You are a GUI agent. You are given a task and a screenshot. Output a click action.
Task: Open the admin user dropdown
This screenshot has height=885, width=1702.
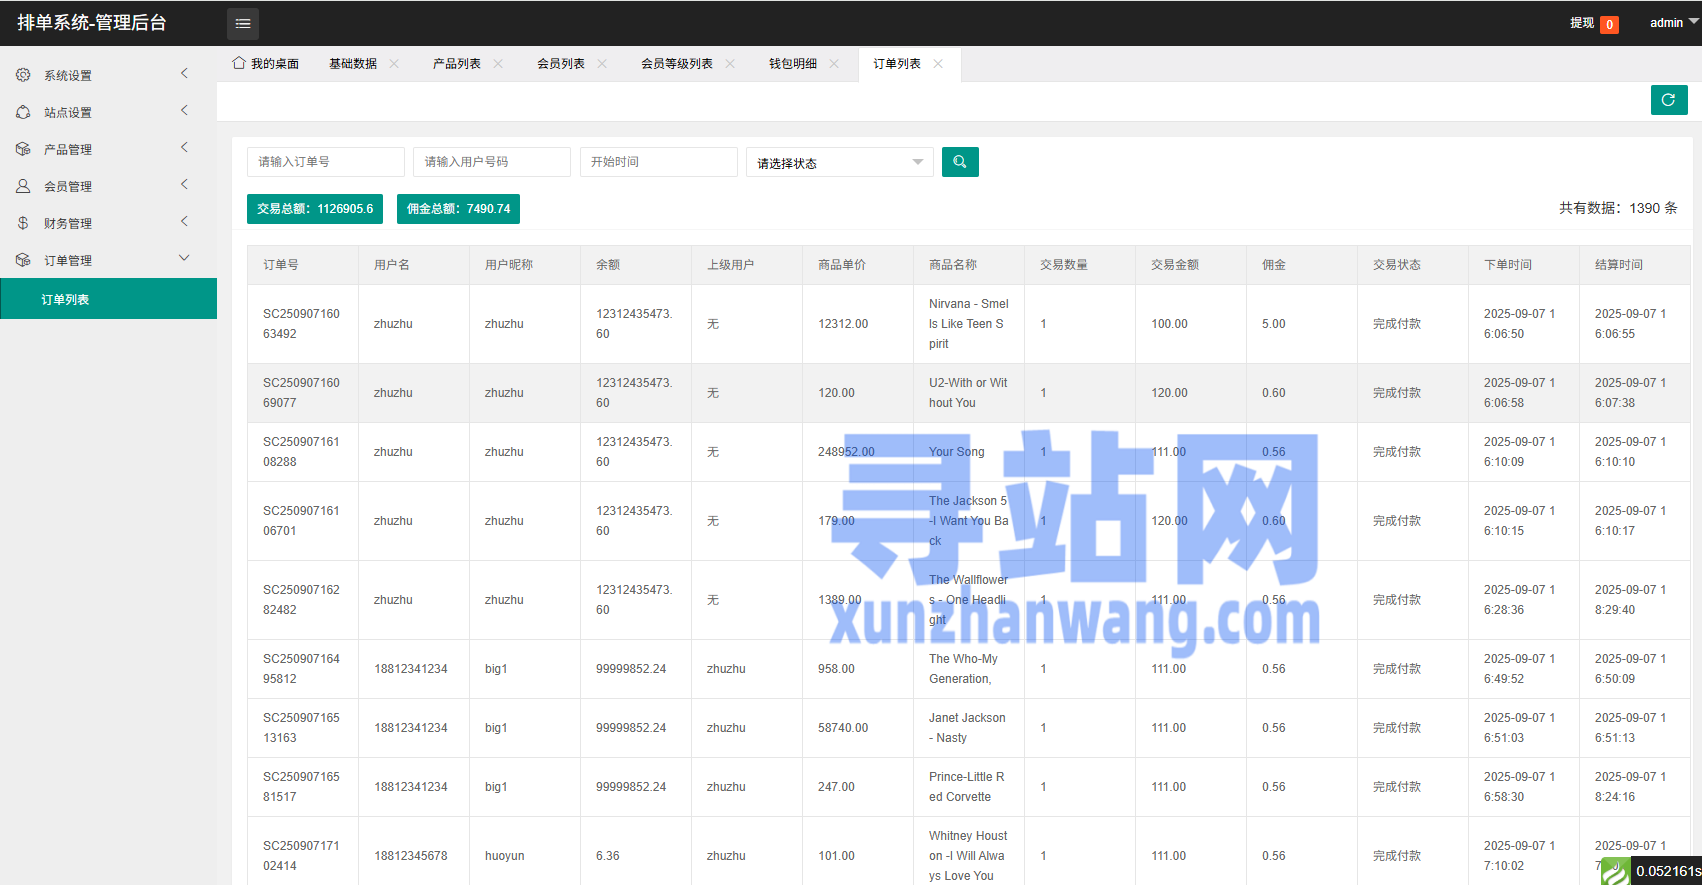[1673, 23]
